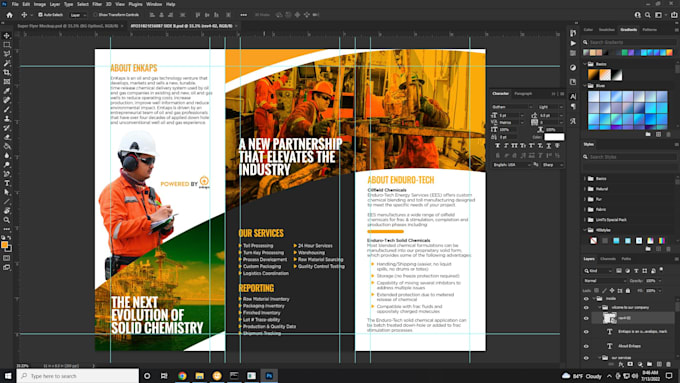This screenshot has height=383, width=680.
Task: Open the Paragraph panel icon in side dock
Action: 573,106
